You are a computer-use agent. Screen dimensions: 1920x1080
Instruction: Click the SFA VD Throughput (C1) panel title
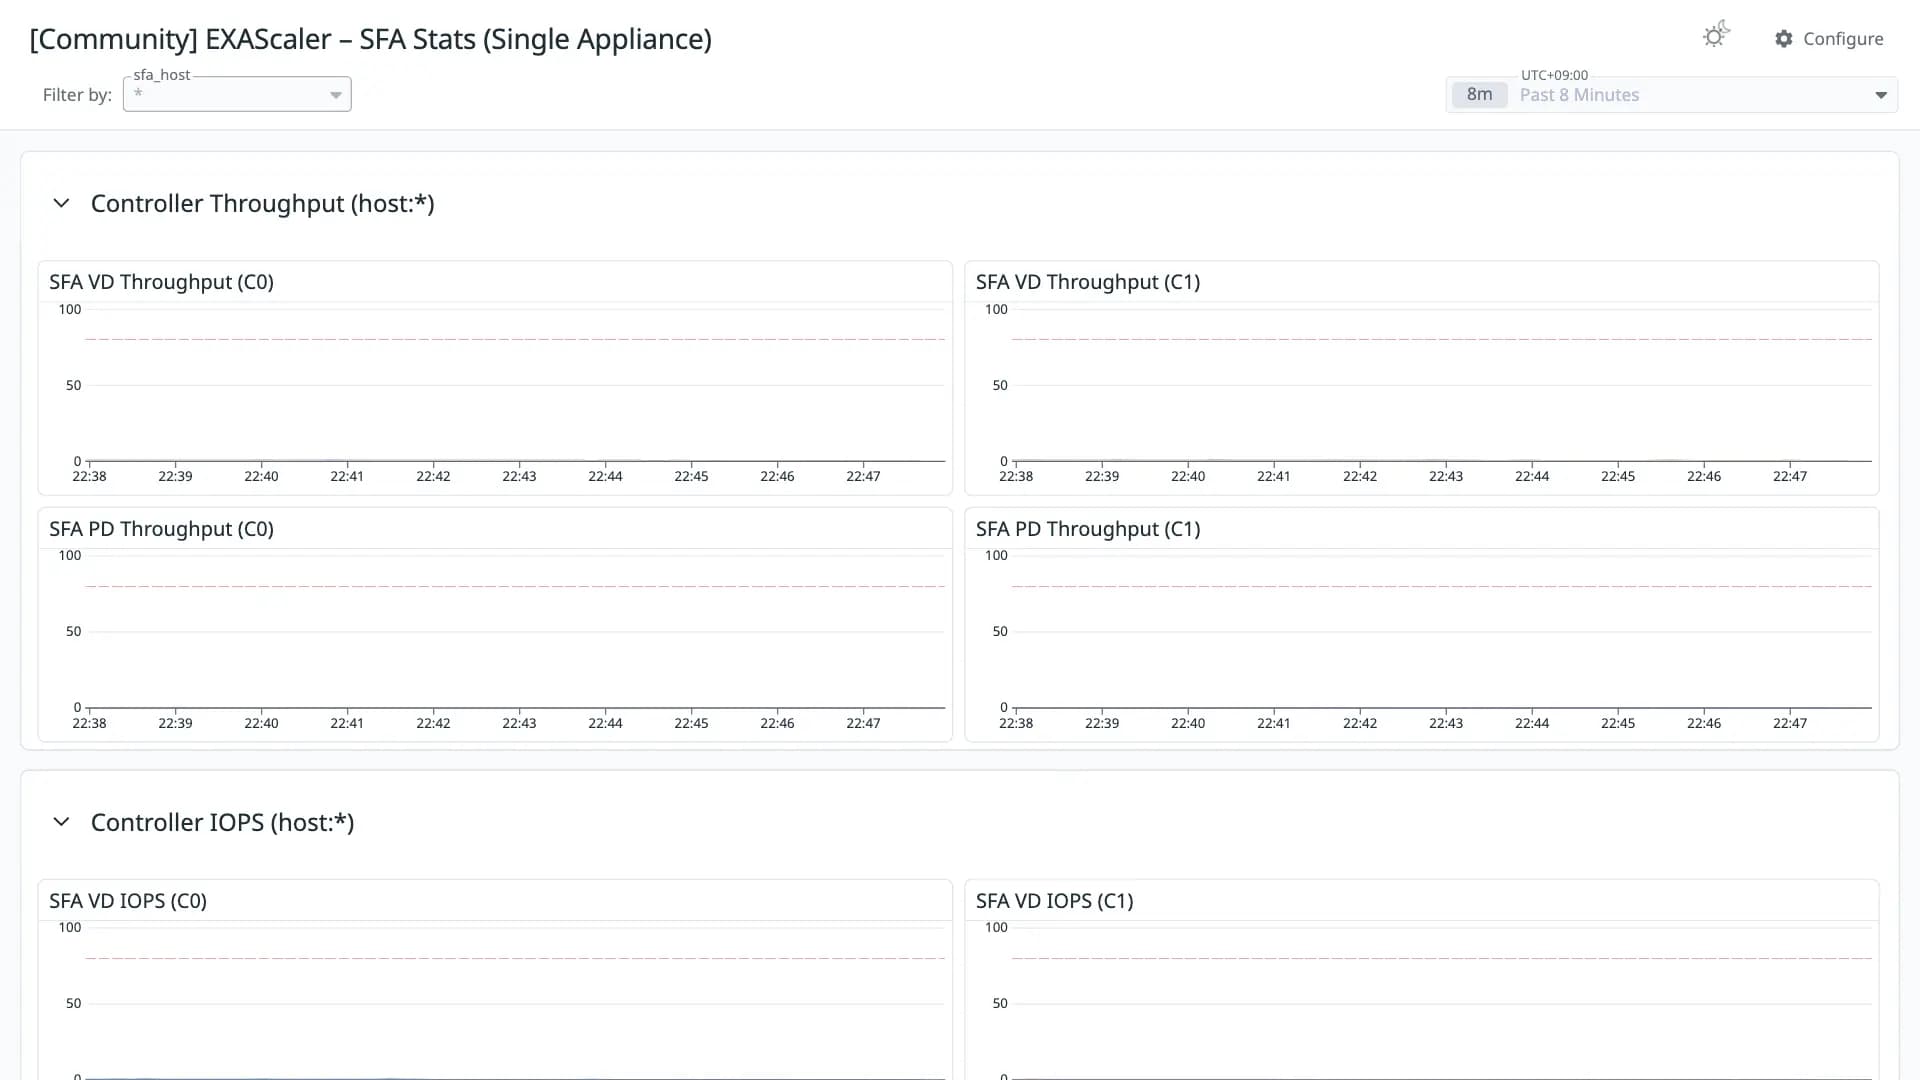(1088, 282)
